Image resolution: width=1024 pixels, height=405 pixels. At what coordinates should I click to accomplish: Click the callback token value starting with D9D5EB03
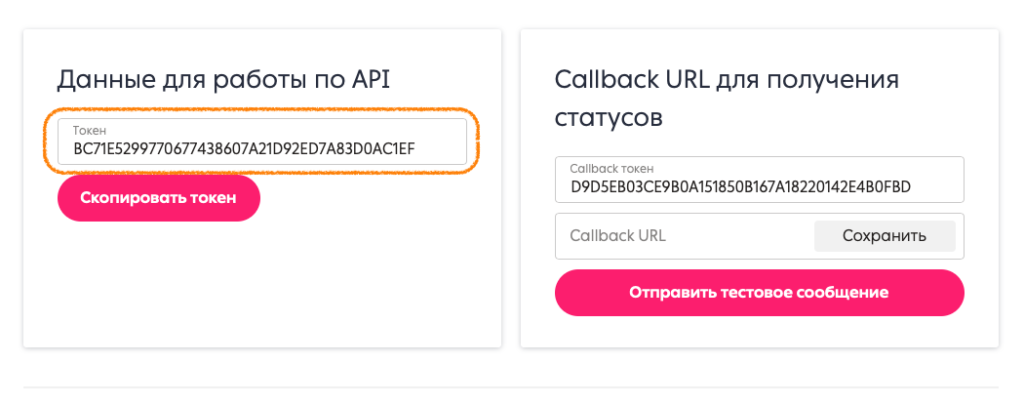(741, 187)
